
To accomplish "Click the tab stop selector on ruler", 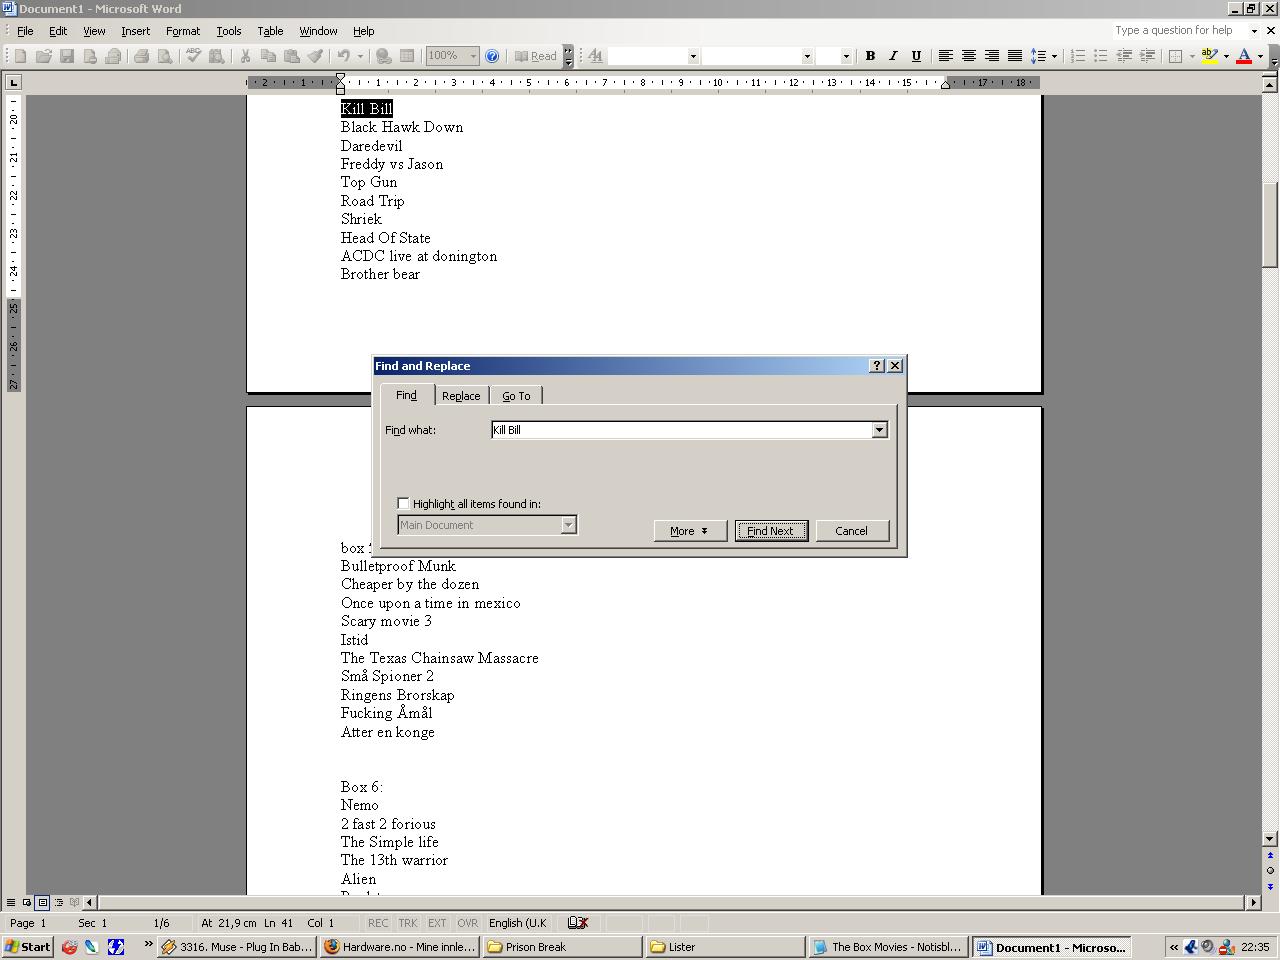I will (x=13, y=82).
